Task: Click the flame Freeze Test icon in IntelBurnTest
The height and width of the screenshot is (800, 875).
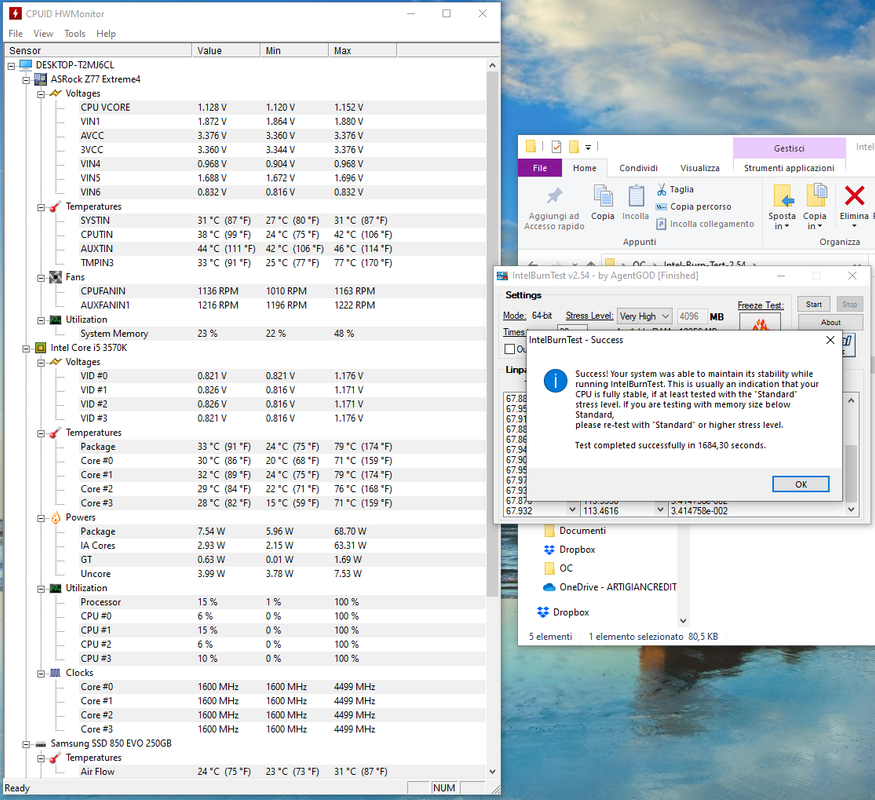Action: (759, 323)
